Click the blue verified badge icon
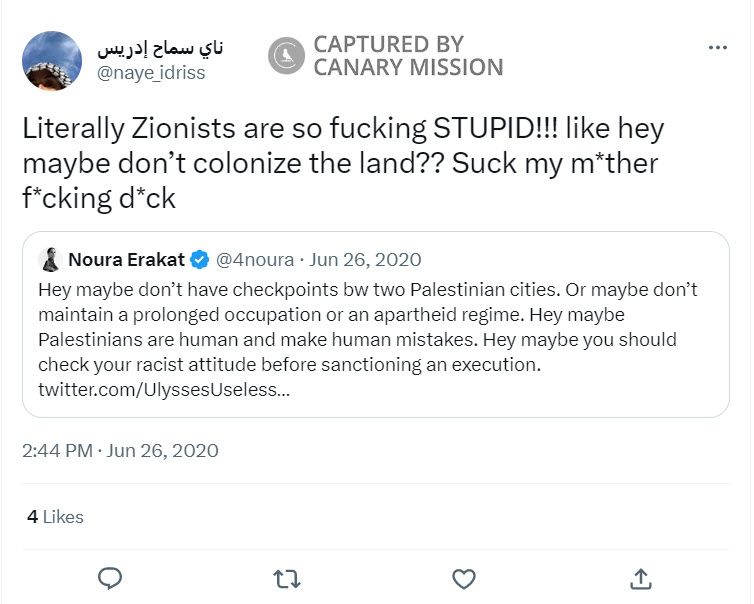This screenshot has width=754, height=604. click(x=200, y=260)
